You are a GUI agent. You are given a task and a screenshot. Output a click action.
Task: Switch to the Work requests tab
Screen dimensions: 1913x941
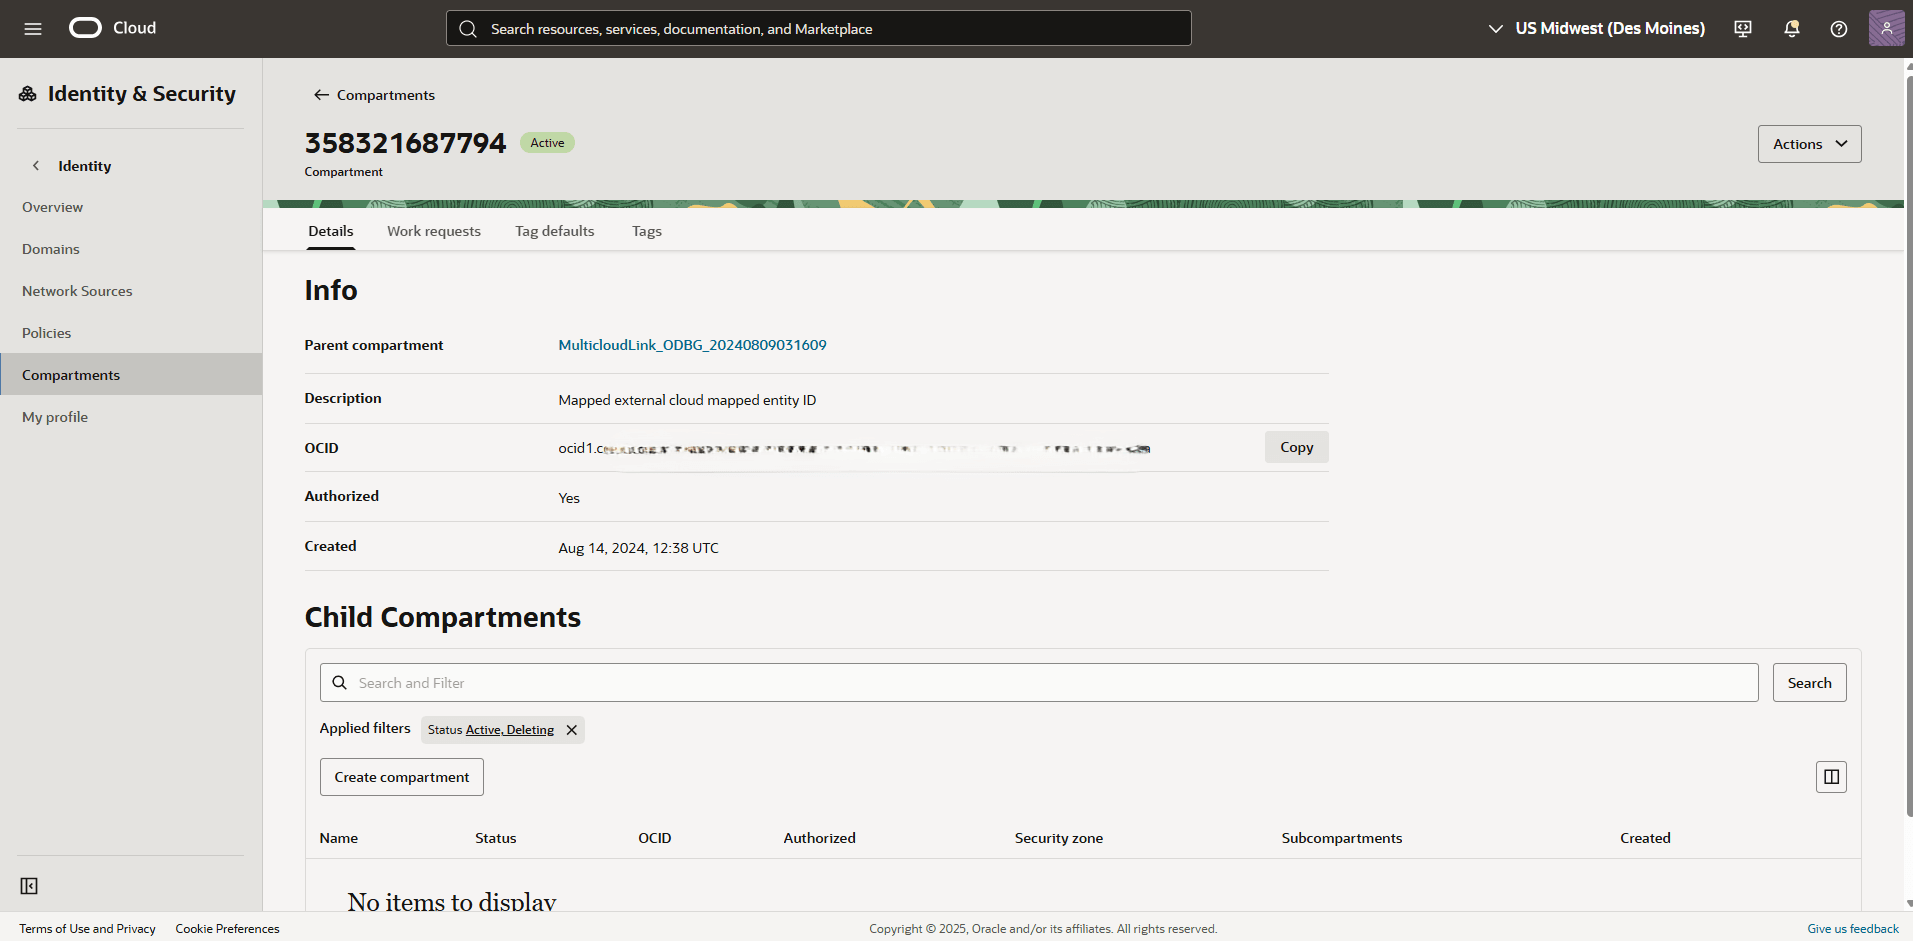[433, 231]
